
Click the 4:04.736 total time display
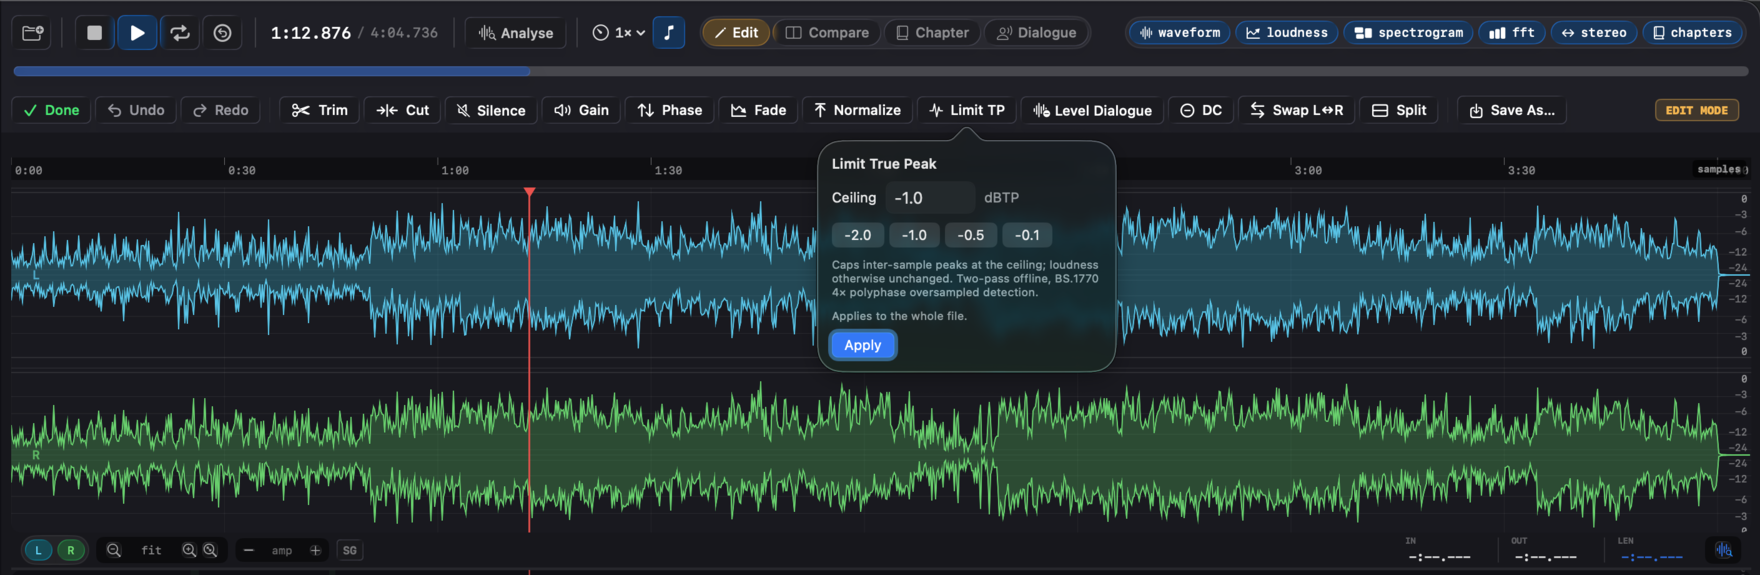click(404, 33)
